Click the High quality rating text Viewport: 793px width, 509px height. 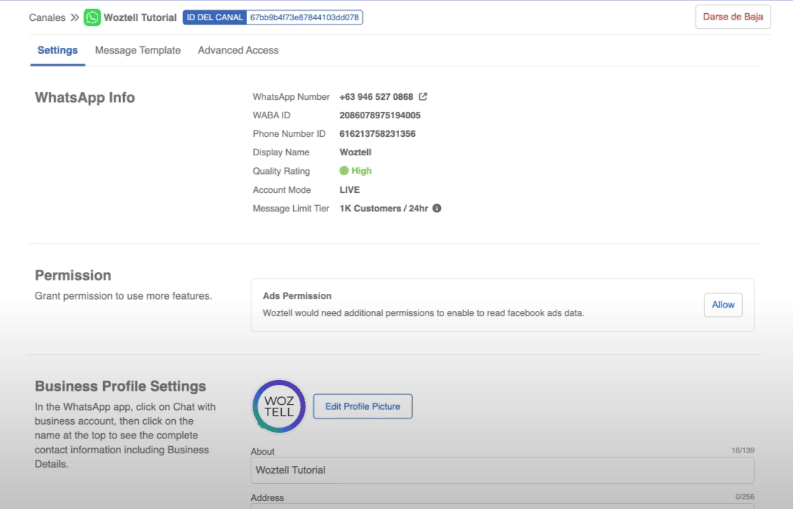[361, 171]
